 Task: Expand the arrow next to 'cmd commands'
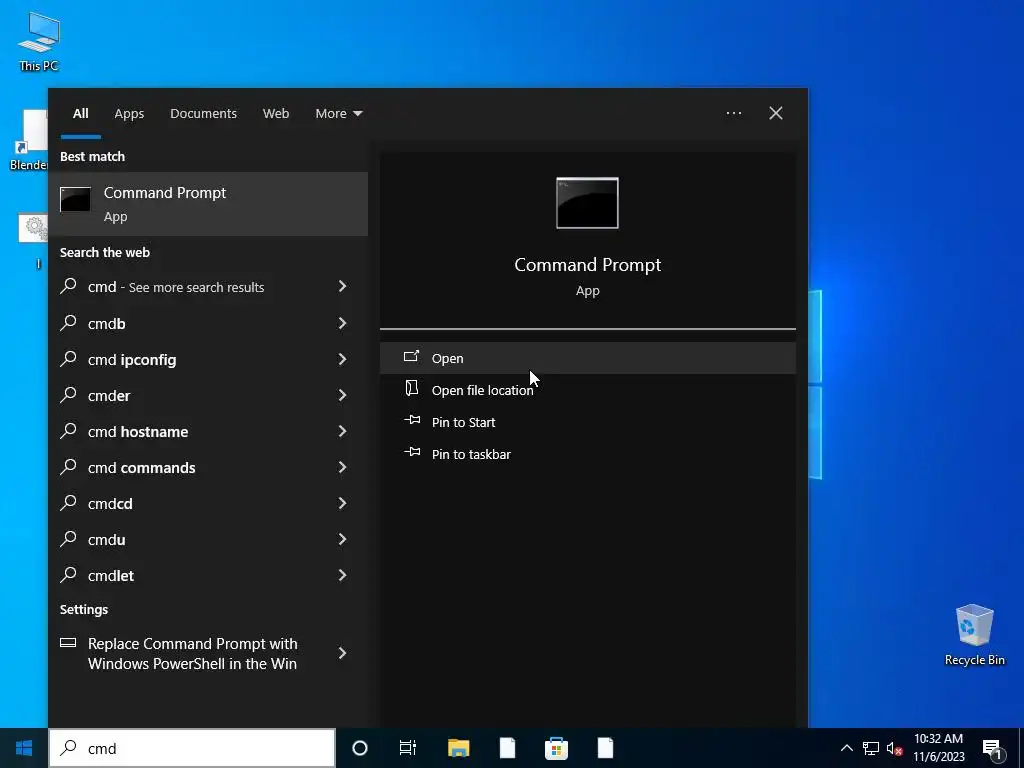(342, 466)
